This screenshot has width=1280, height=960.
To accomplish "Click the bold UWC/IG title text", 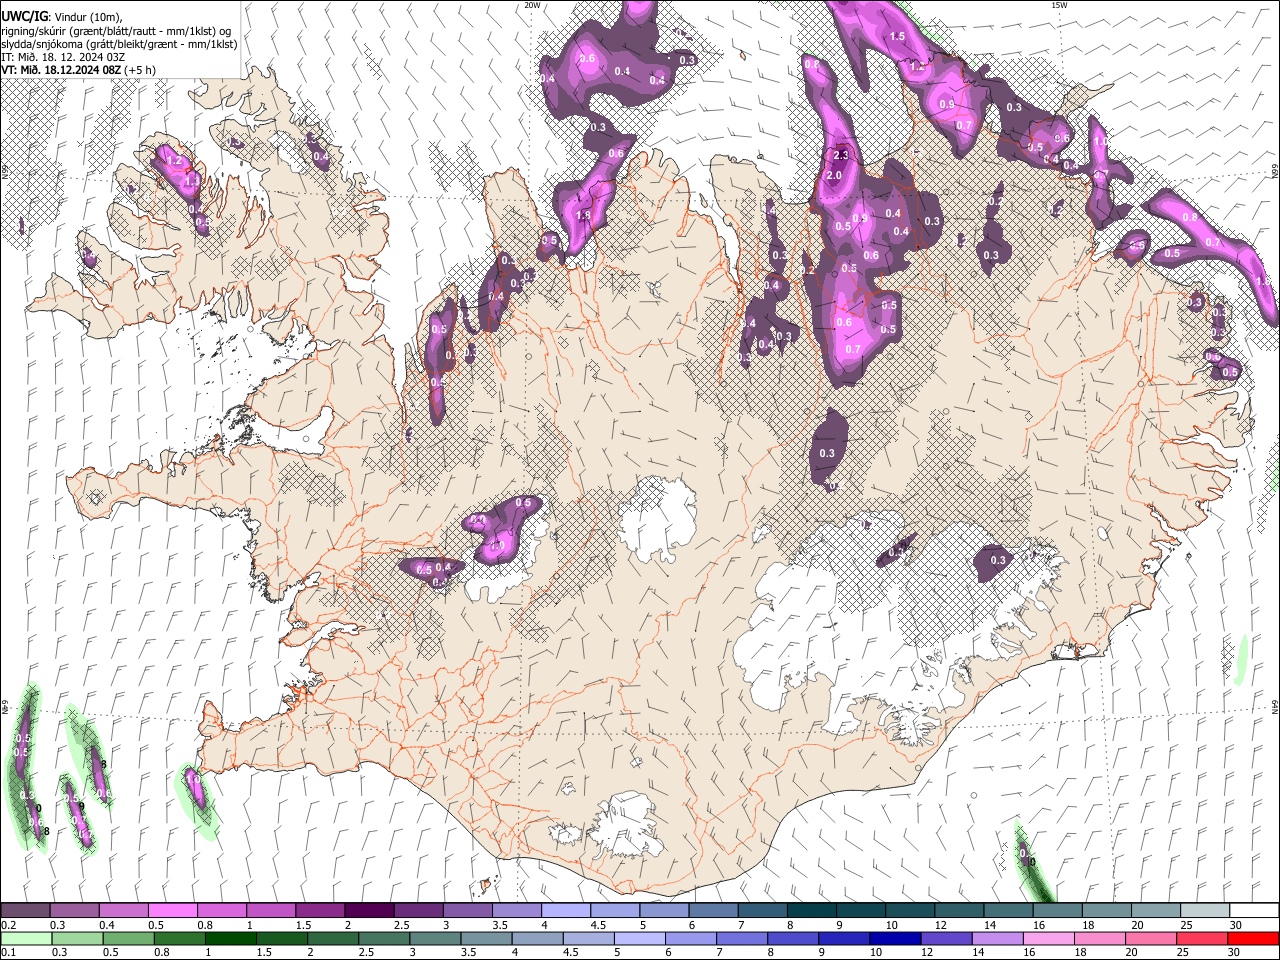I will click(24, 16).
